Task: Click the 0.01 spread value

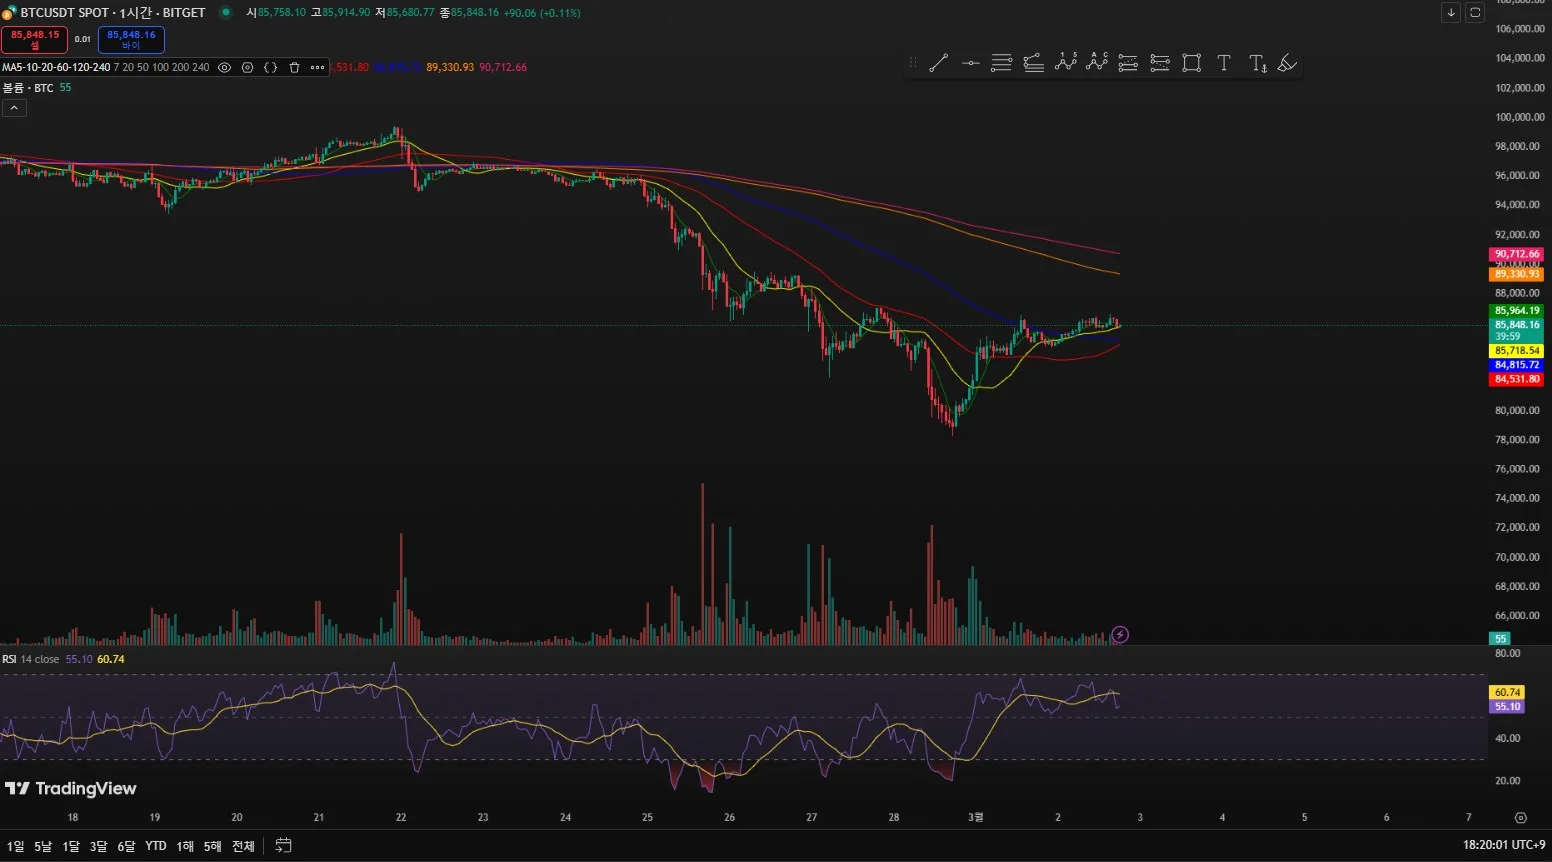Action: [83, 40]
